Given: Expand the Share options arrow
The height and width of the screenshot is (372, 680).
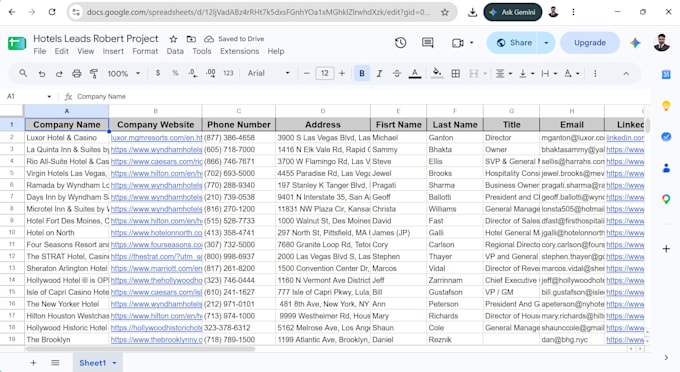Looking at the screenshot, I should point(546,42).
